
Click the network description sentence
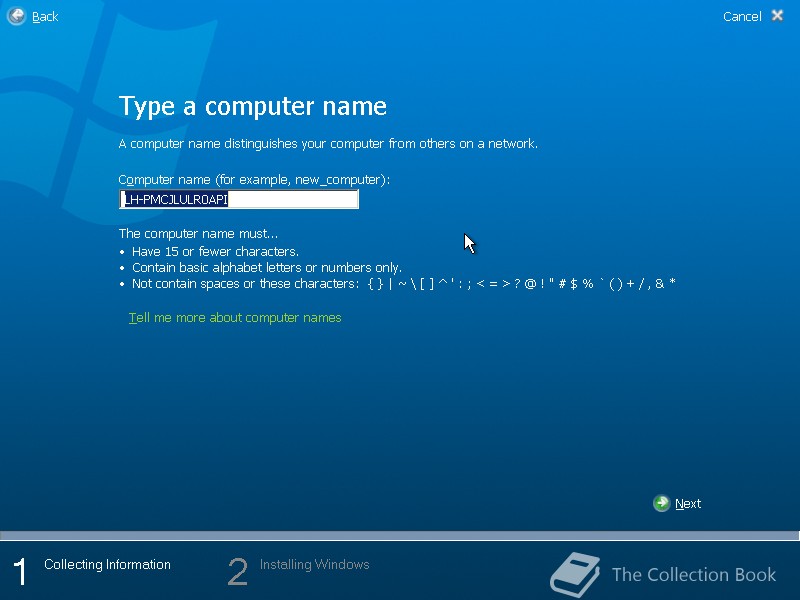coord(328,144)
